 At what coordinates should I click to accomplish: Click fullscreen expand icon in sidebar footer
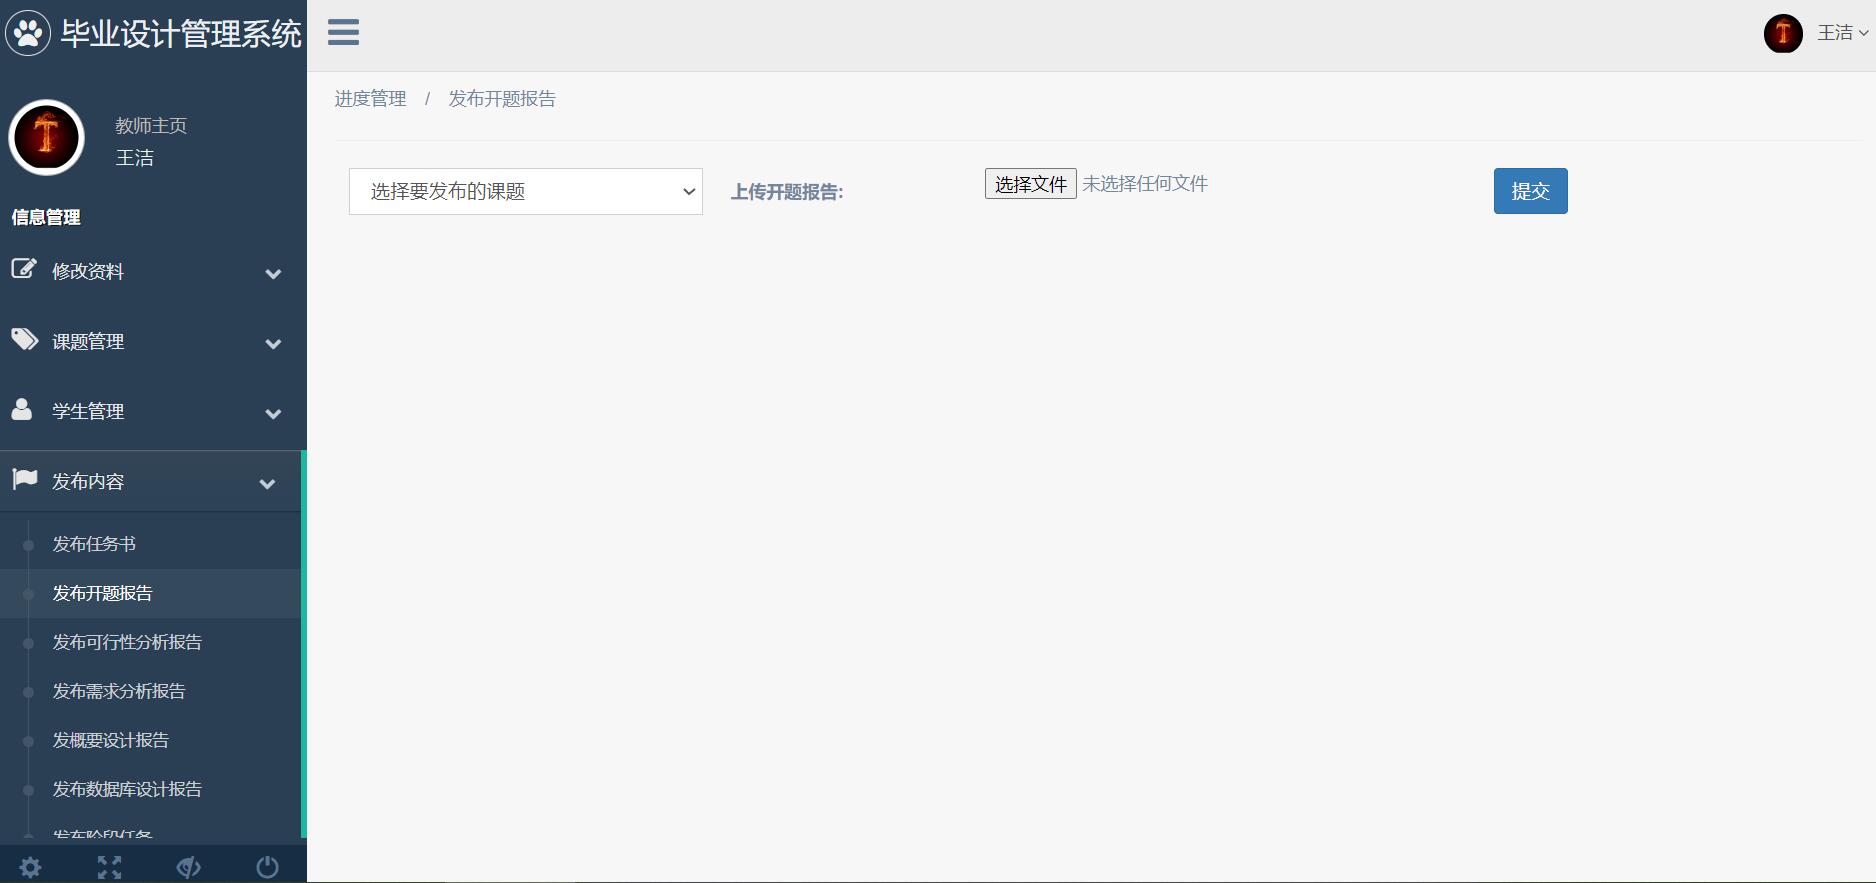click(110, 867)
